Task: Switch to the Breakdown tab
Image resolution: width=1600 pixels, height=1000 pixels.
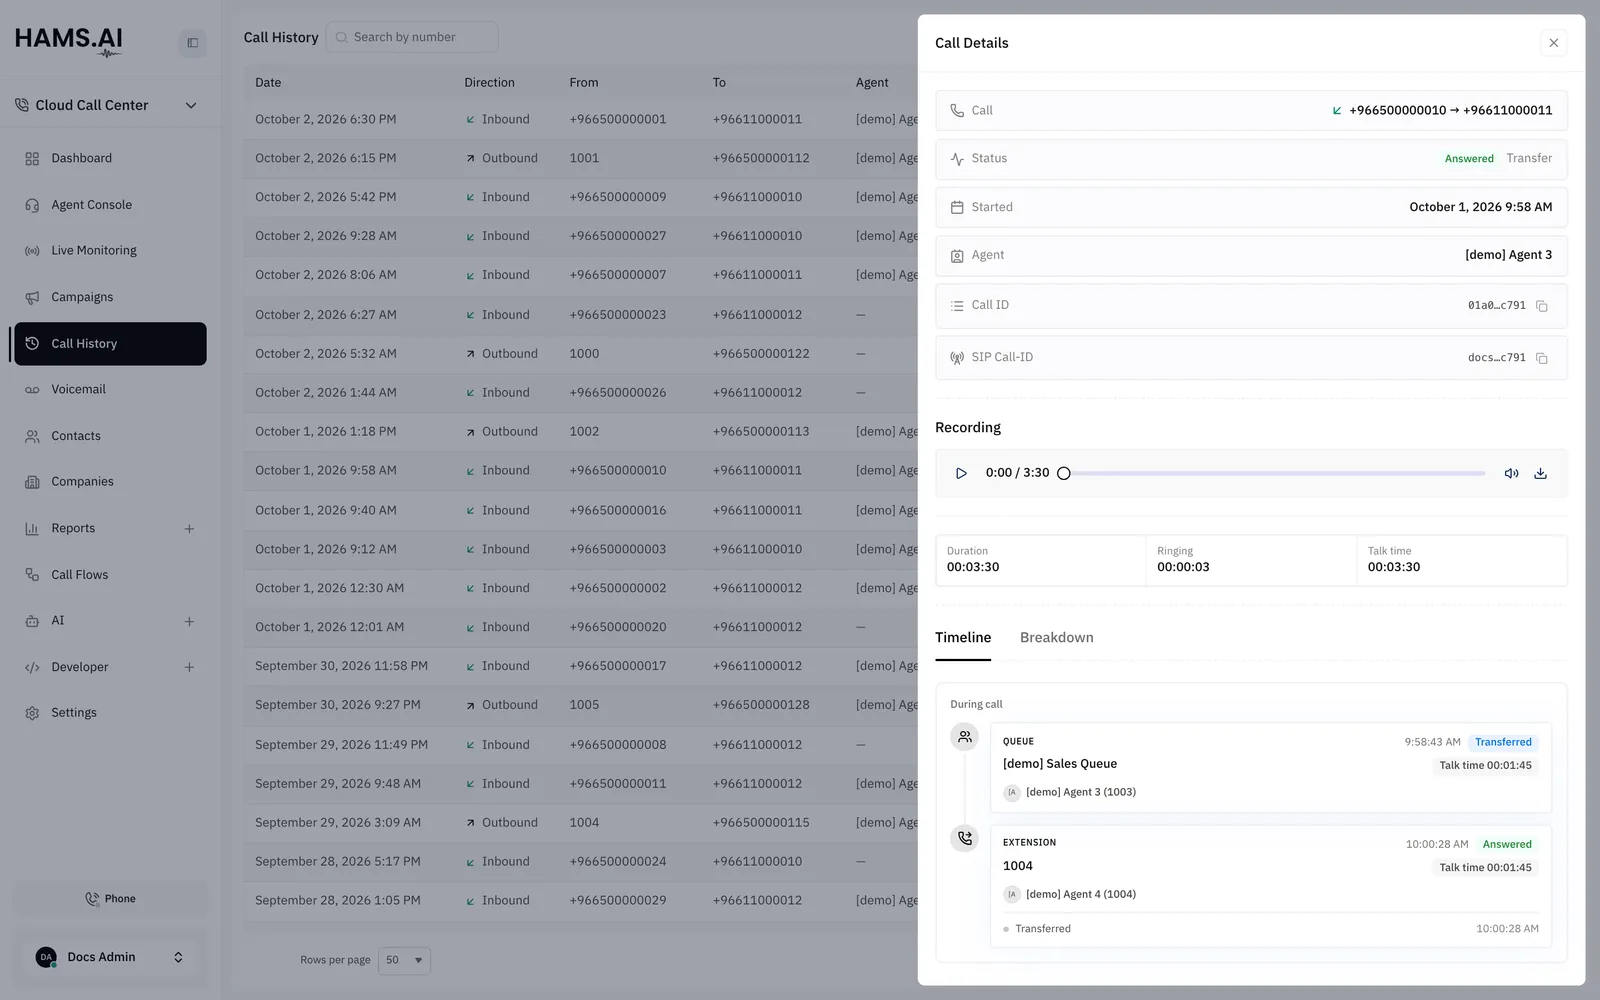Action: tap(1056, 638)
